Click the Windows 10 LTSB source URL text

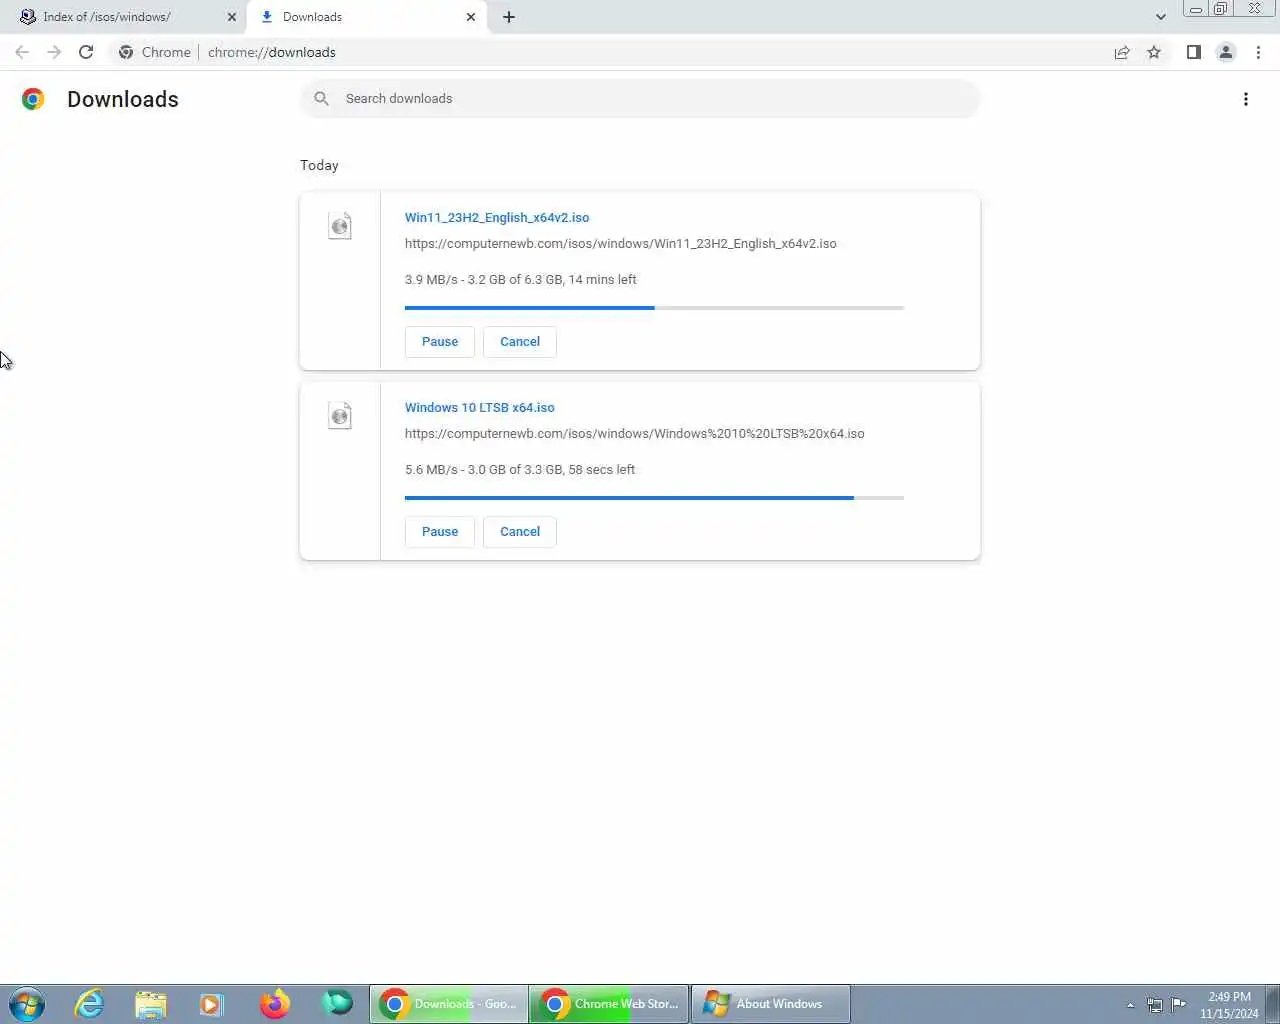point(635,433)
